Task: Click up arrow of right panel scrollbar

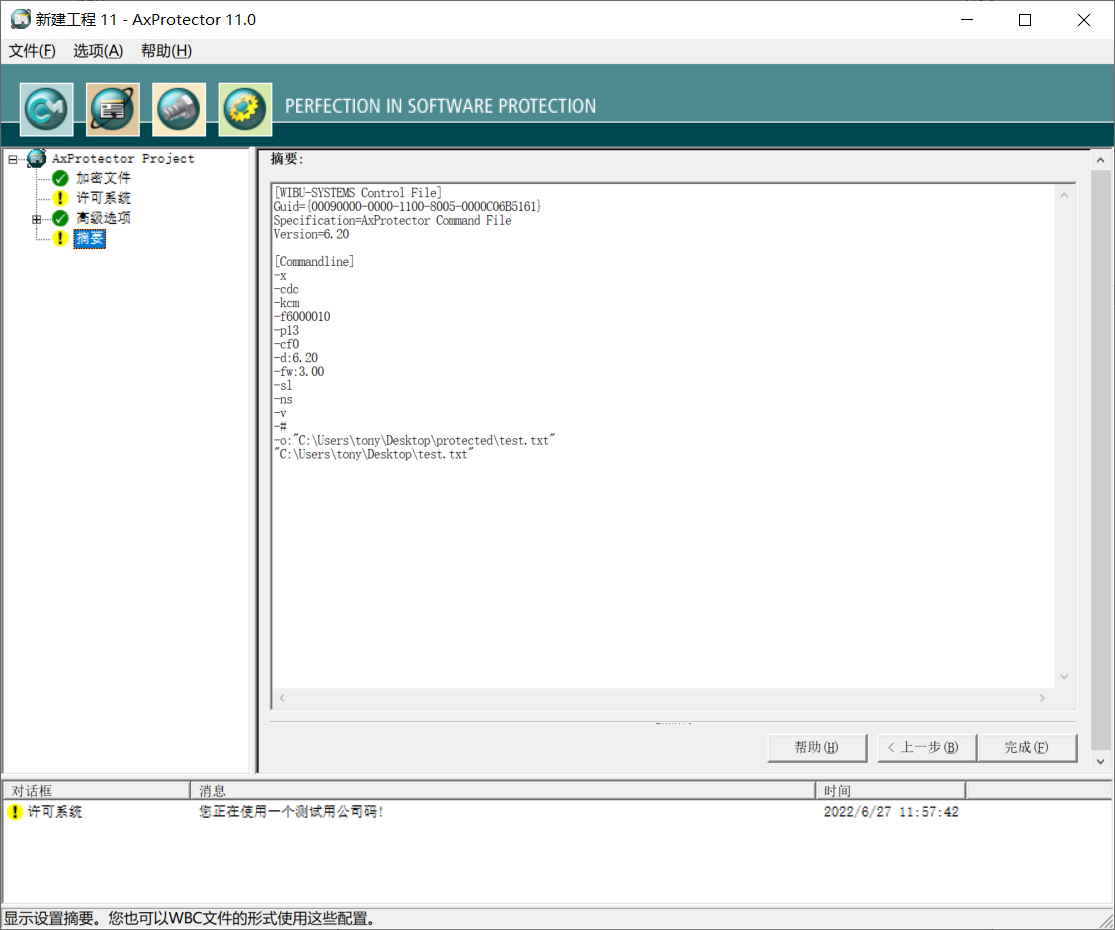Action: 1101,160
